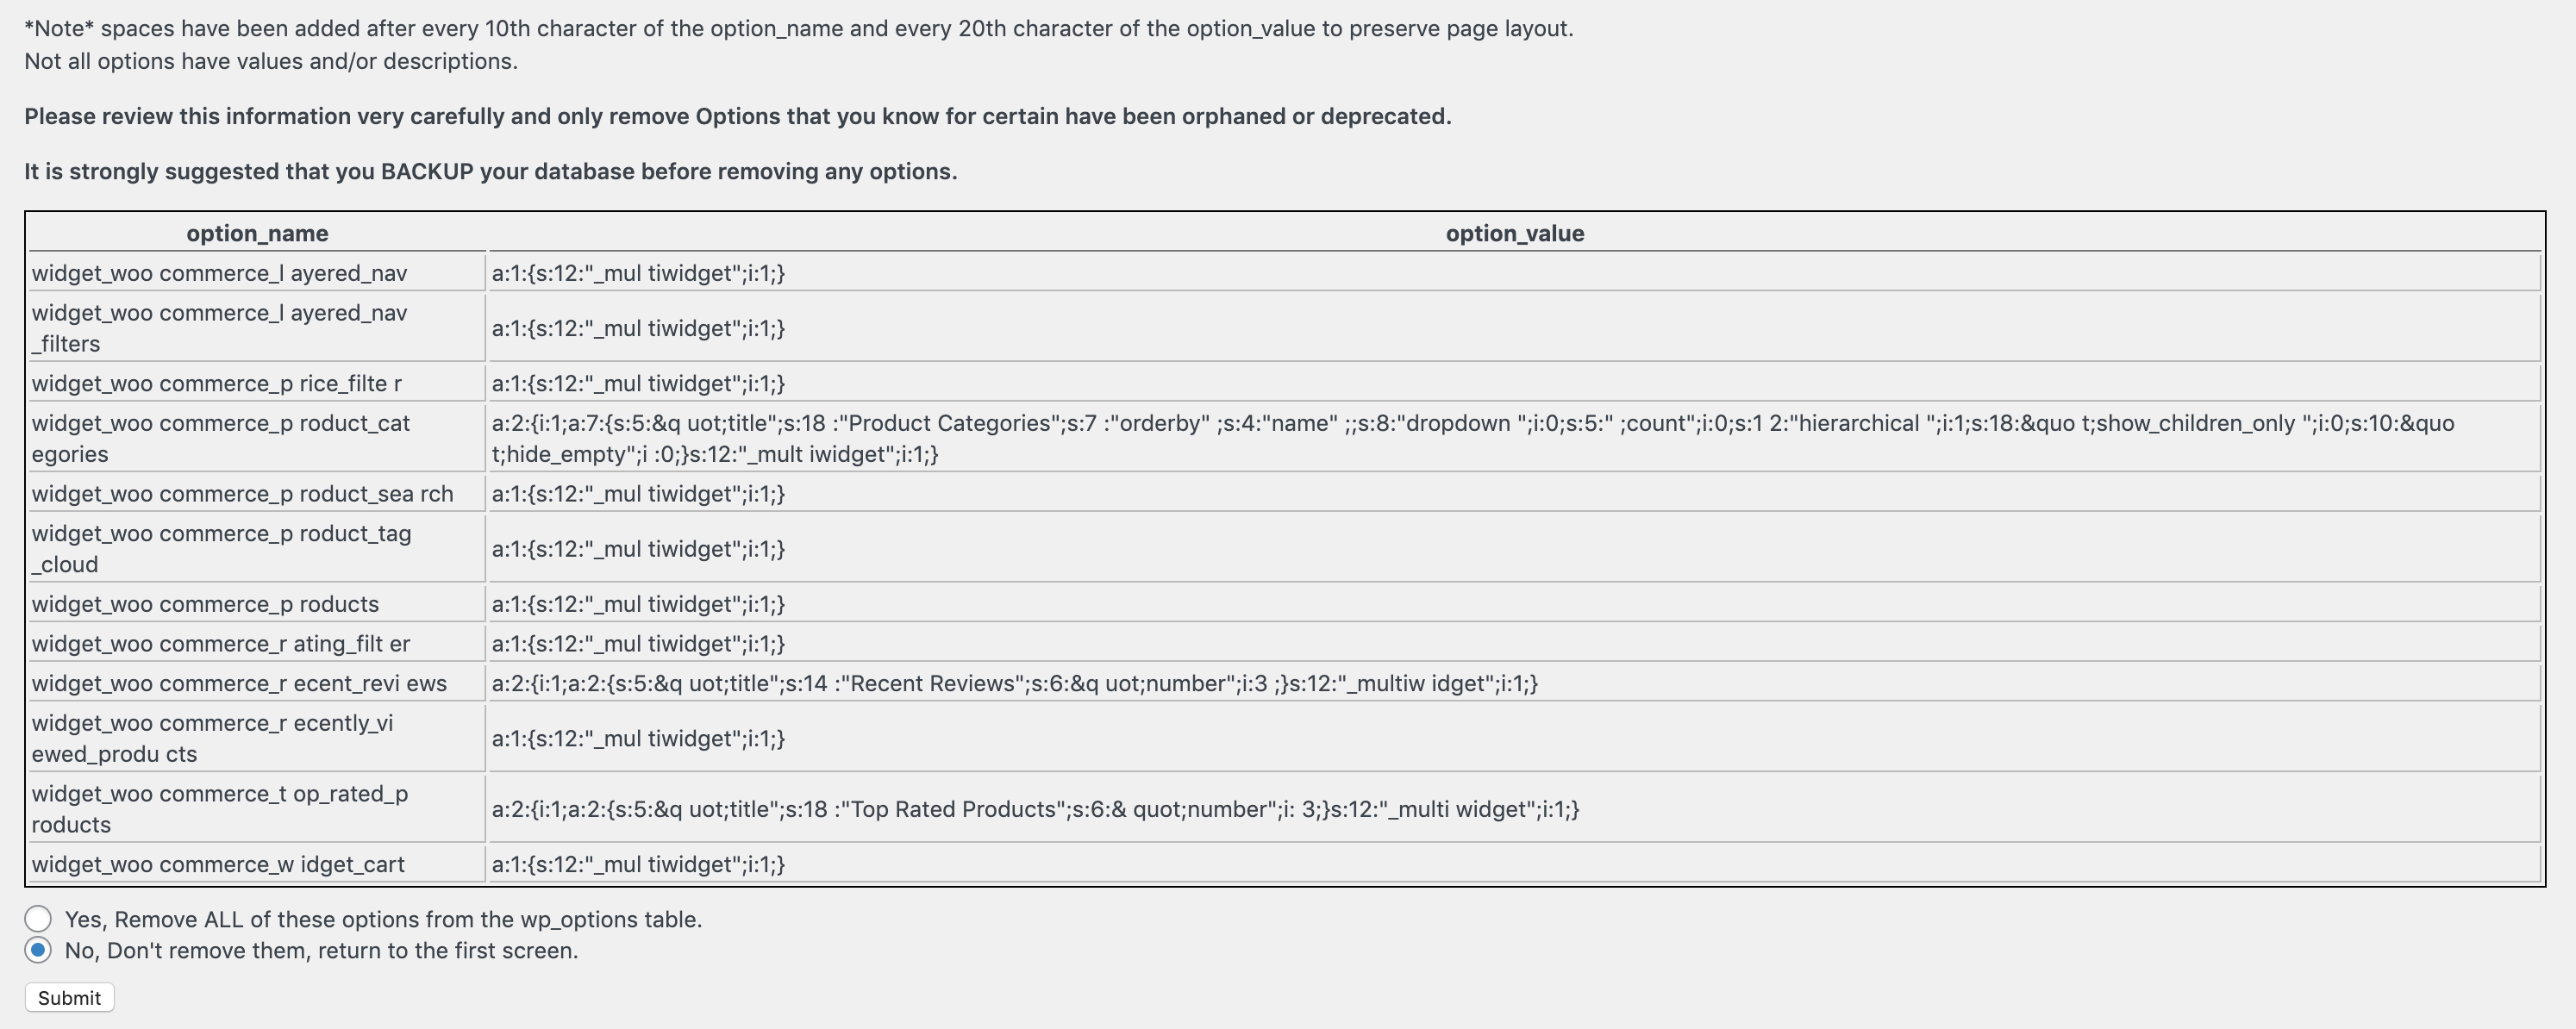Viewport: 2576px width, 1029px height.
Task: Select the Yes, Remove ALL options radio button
Action: click(38, 919)
